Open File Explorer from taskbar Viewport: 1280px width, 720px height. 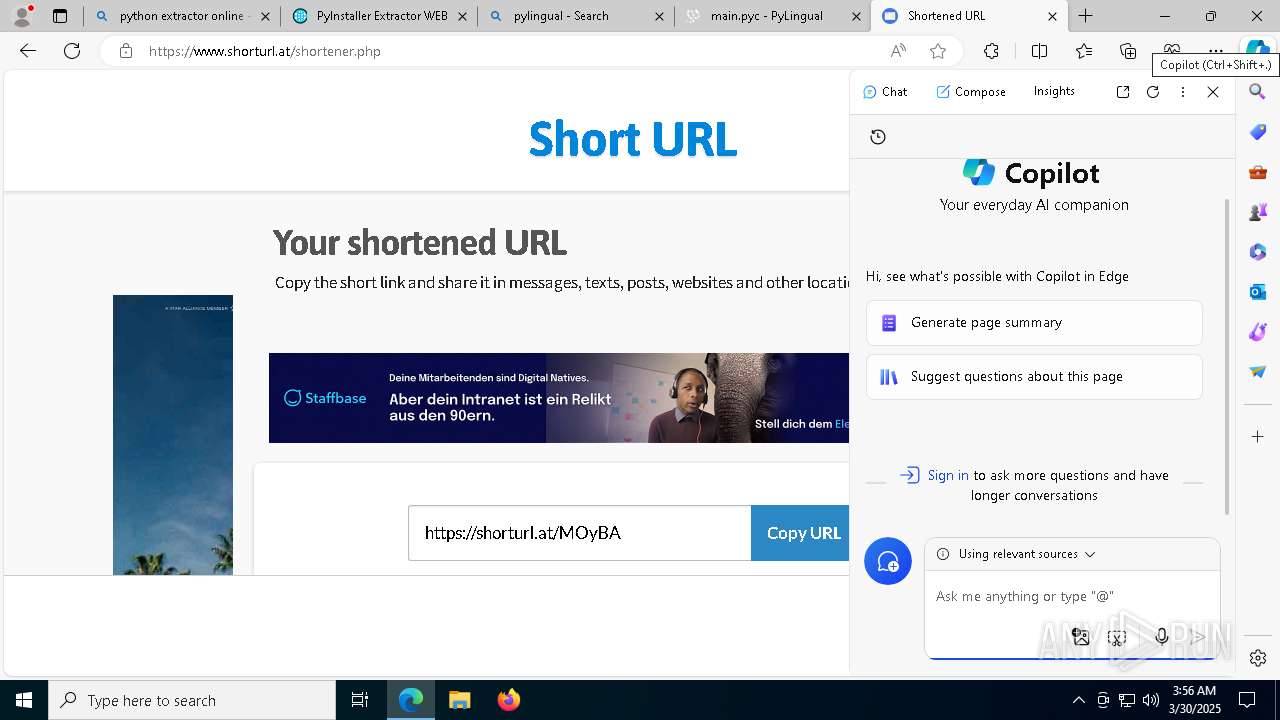click(x=459, y=700)
